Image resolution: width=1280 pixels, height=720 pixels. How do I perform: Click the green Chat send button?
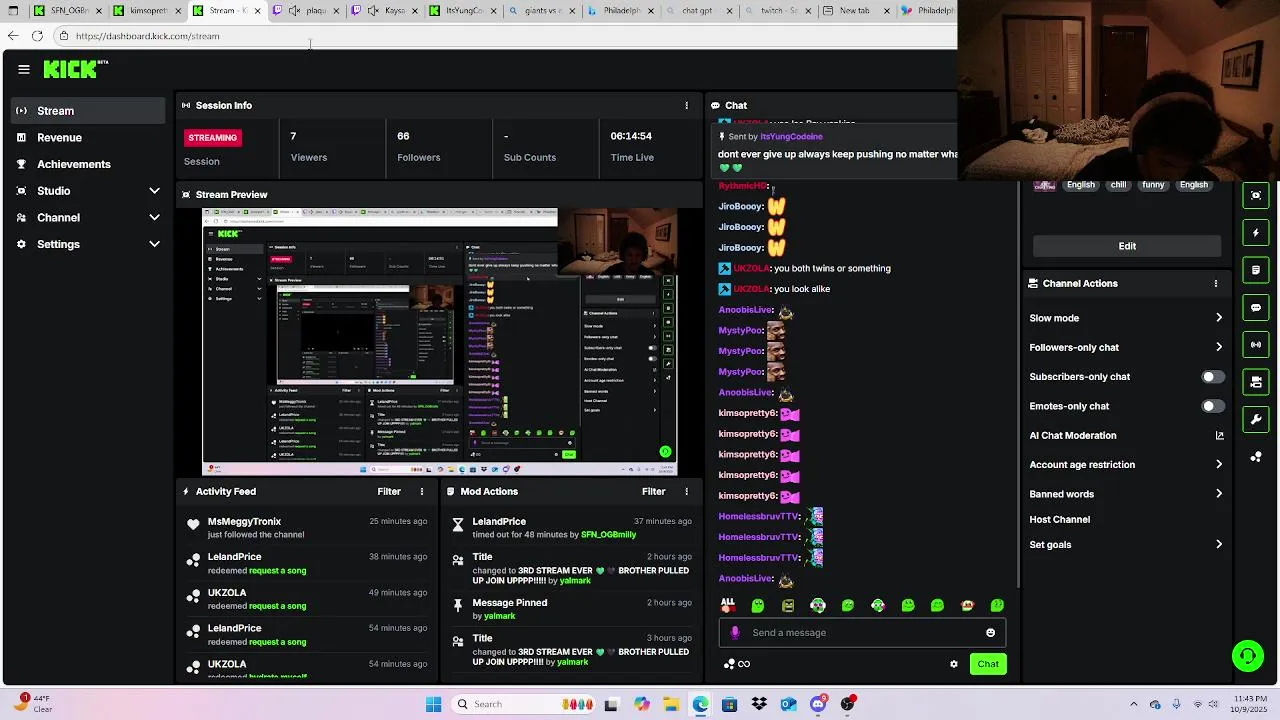[988, 664]
